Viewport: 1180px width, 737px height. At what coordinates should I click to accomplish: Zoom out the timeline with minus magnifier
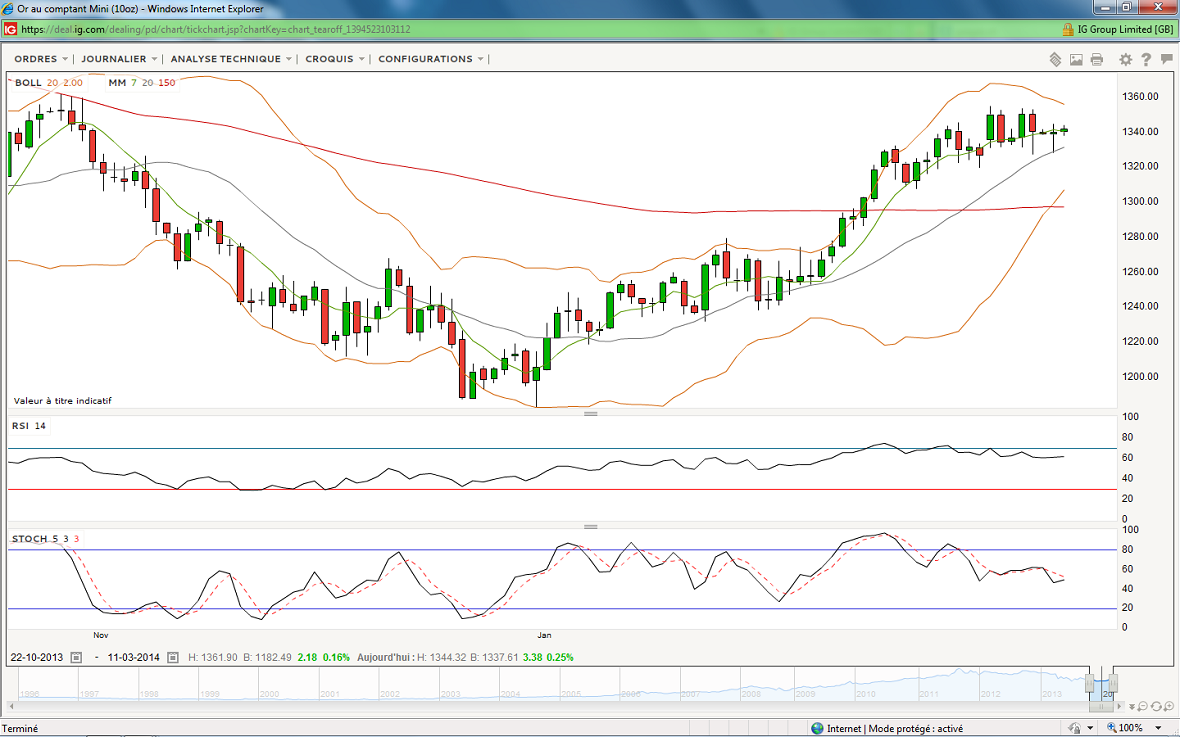tap(1141, 706)
